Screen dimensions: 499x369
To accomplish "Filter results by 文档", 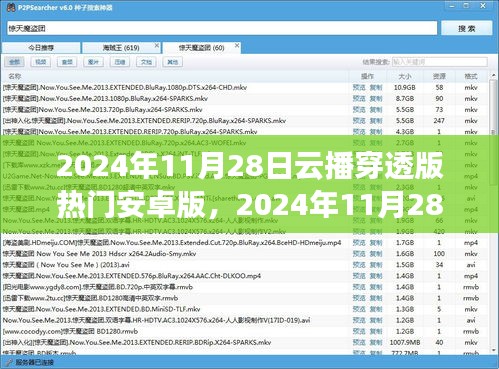I will click(x=146, y=62).
